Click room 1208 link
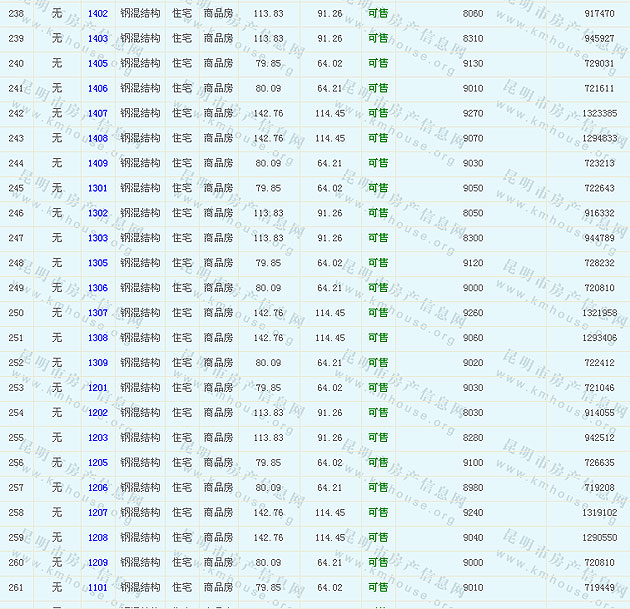The width and height of the screenshot is (630, 609). pos(97,539)
